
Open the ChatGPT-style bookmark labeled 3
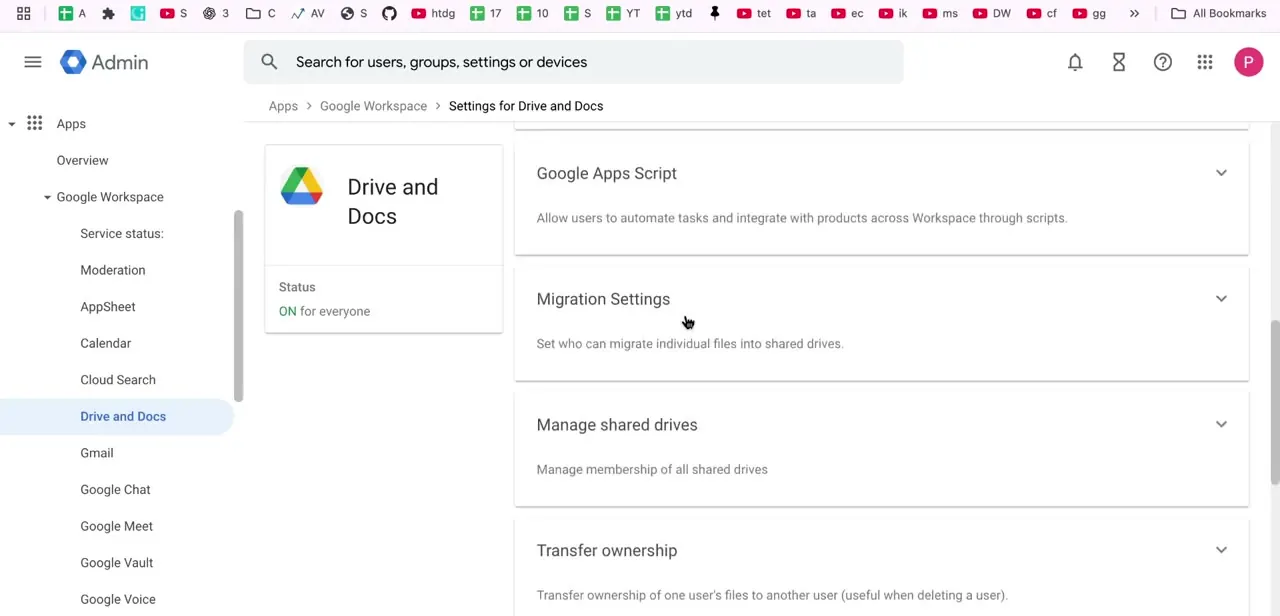(215, 13)
